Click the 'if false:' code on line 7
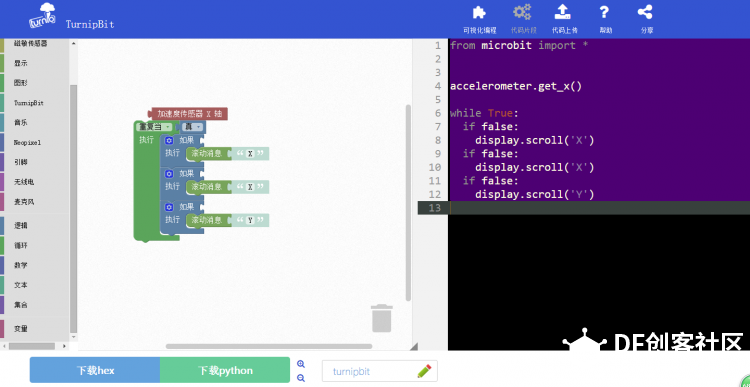The width and height of the screenshot is (750, 387). 490,127
